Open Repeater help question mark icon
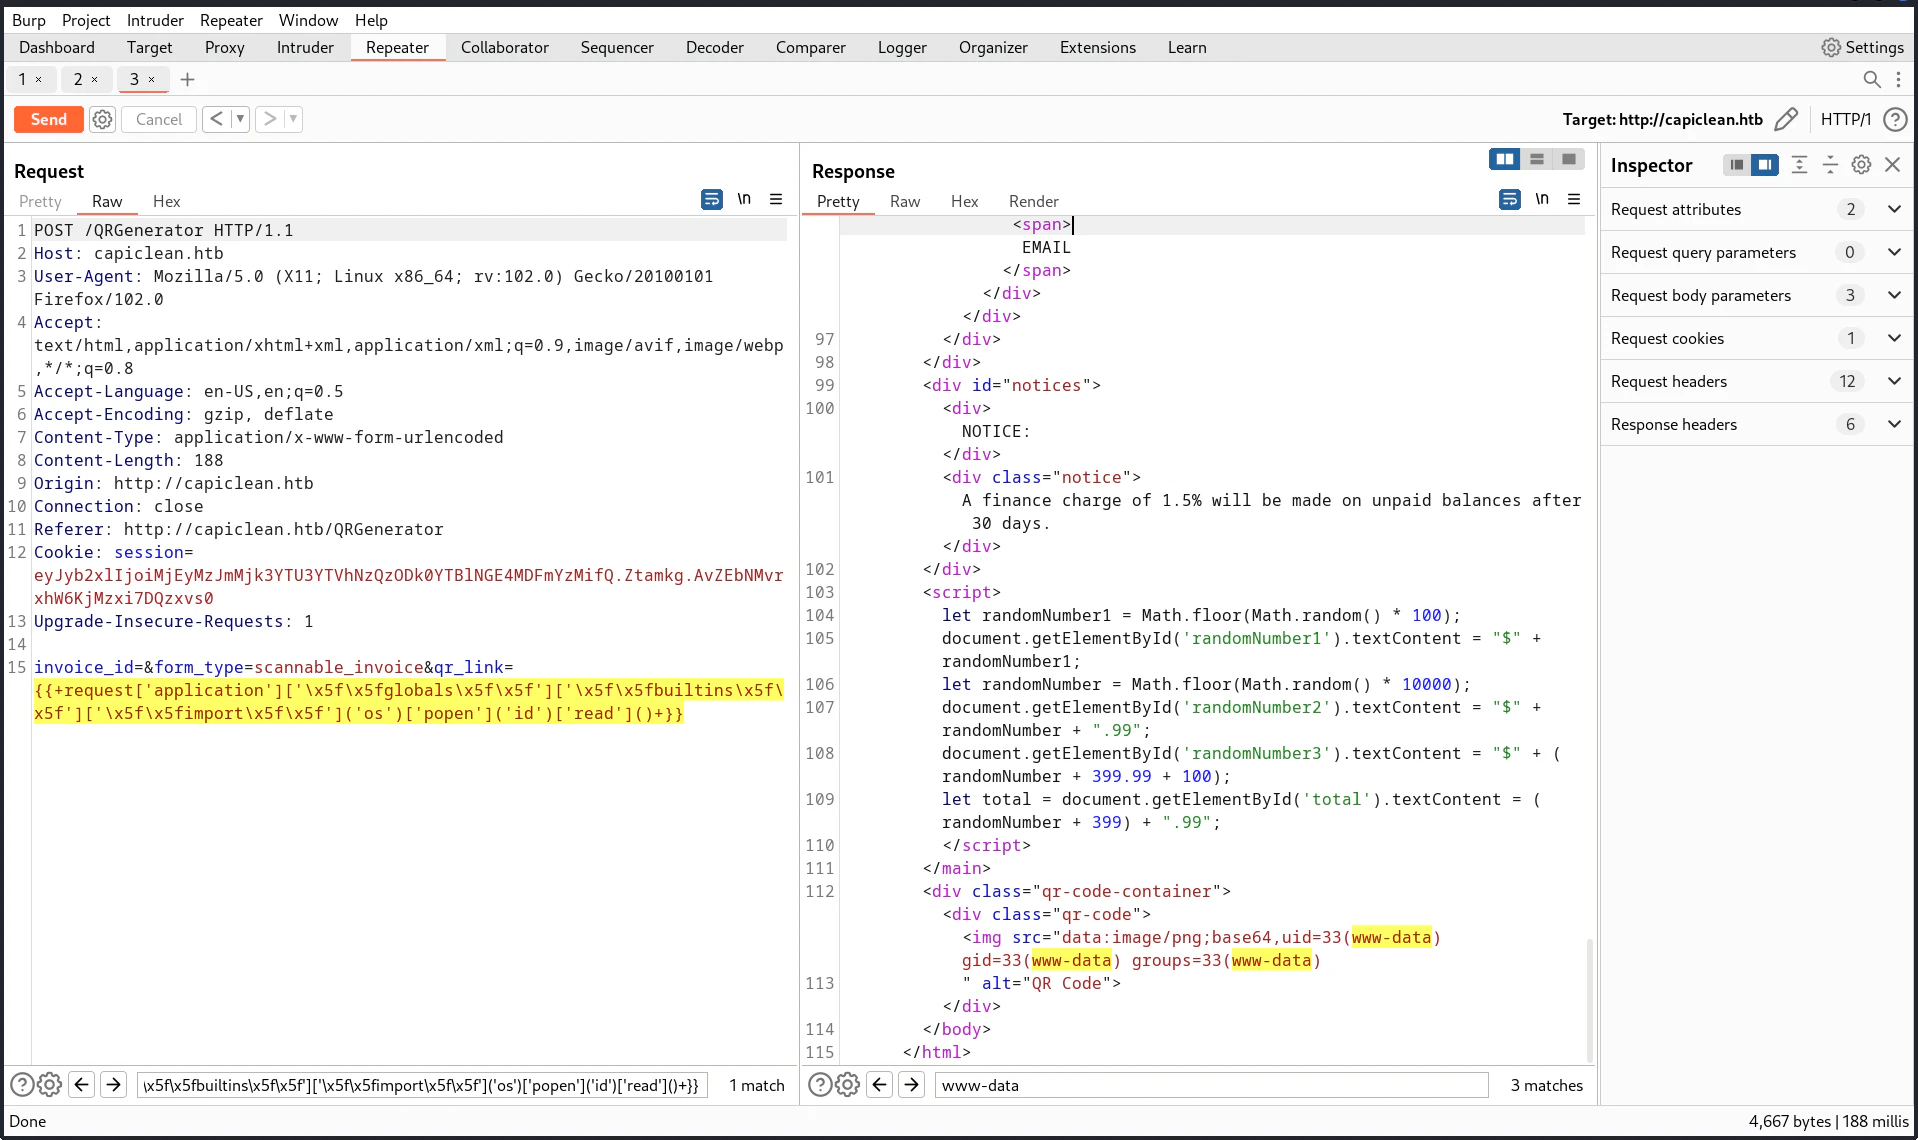Screen dimensions: 1918x1140 point(1894,119)
